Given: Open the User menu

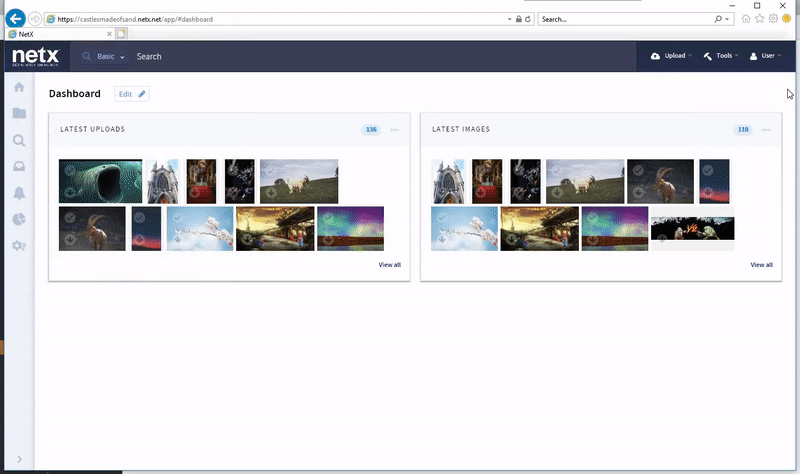Looking at the screenshot, I should (765, 56).
